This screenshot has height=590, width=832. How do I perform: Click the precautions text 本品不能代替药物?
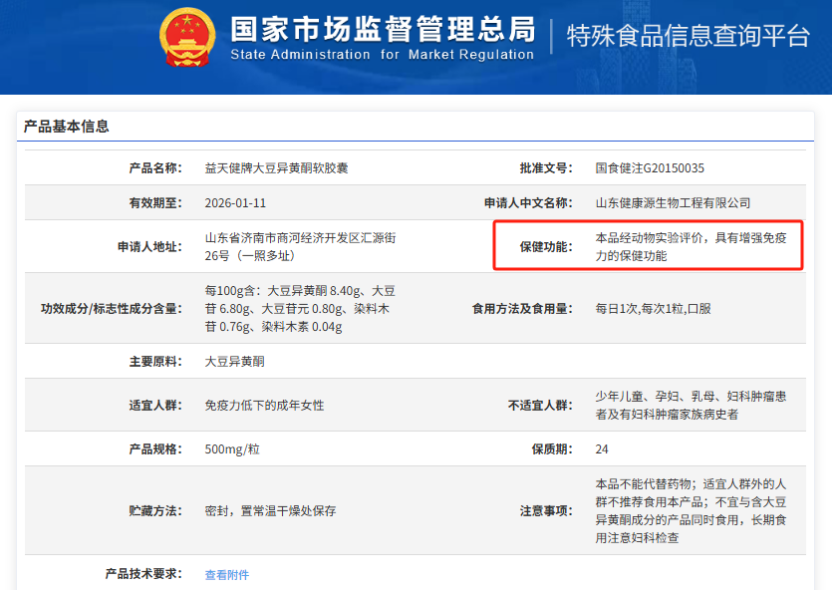[690, 511]
